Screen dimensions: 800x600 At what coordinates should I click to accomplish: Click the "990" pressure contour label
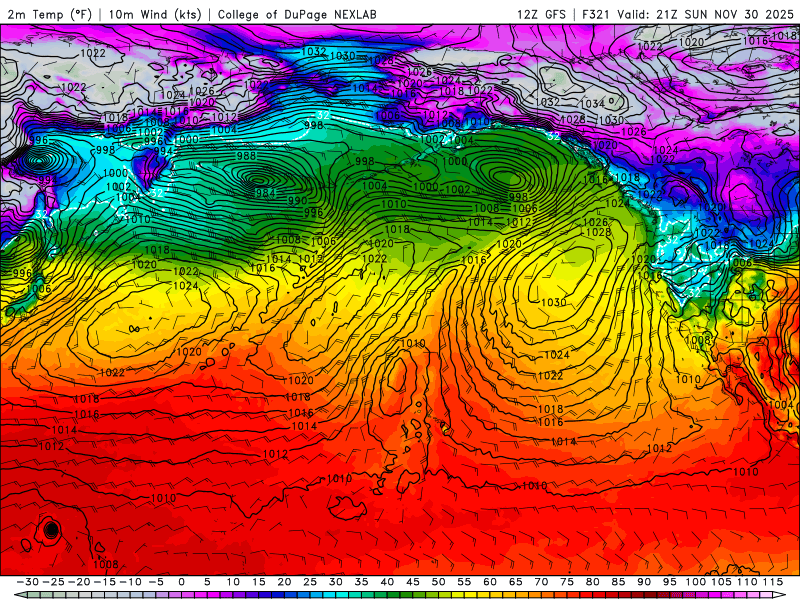[297, 201]
